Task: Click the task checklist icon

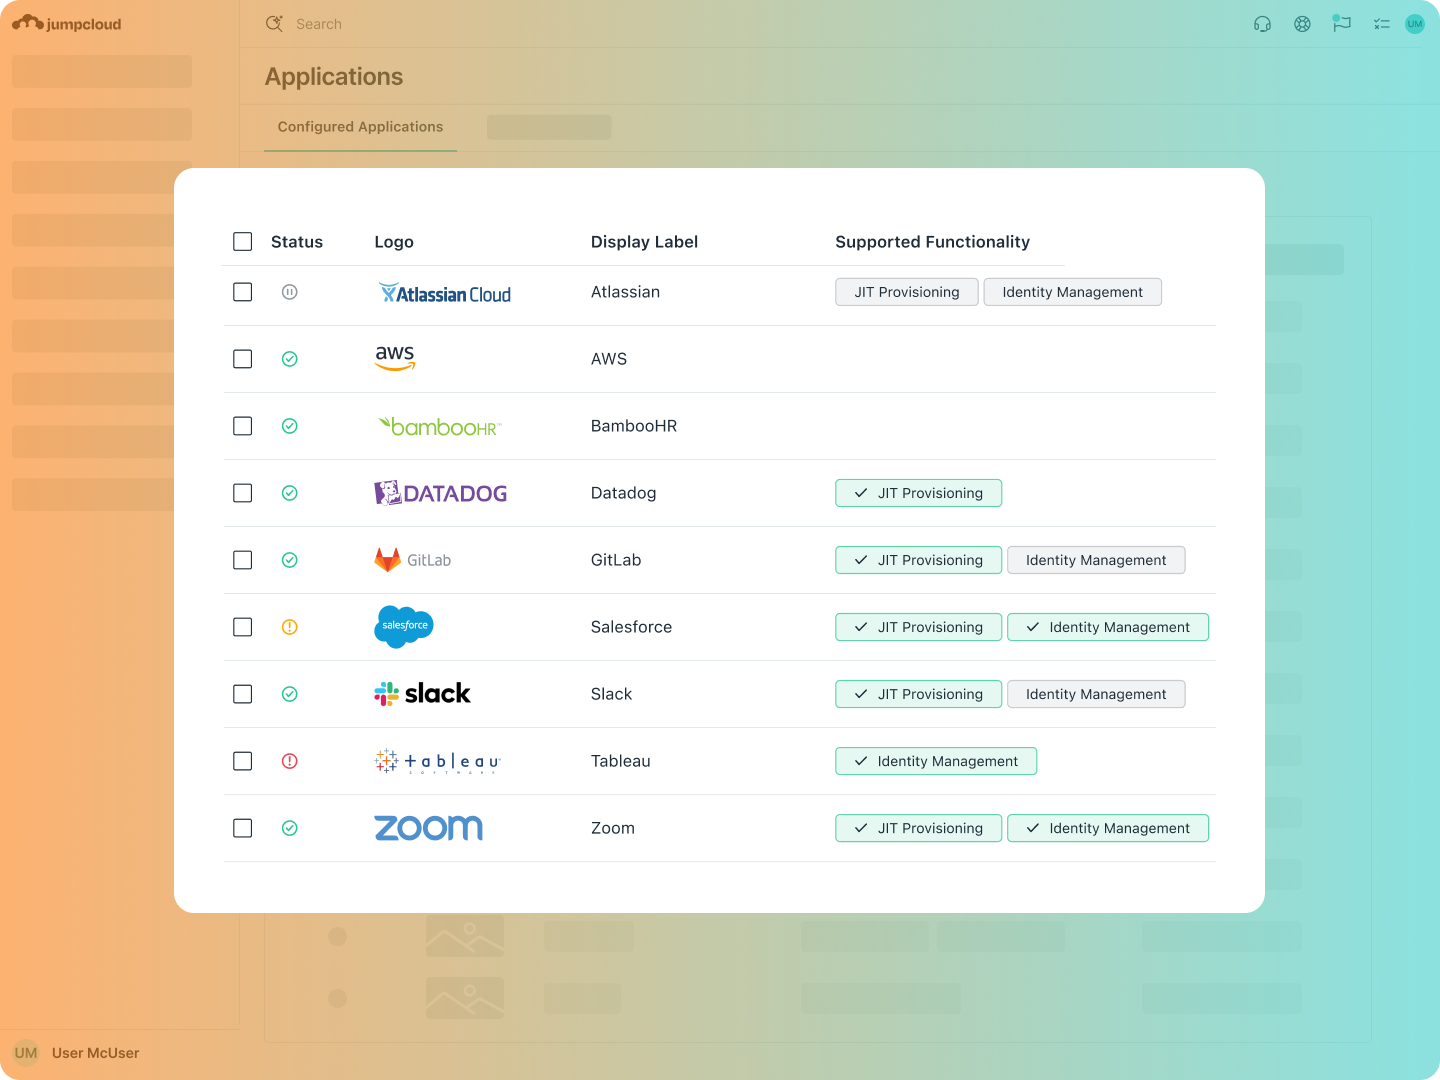Action: [1382, 24]
